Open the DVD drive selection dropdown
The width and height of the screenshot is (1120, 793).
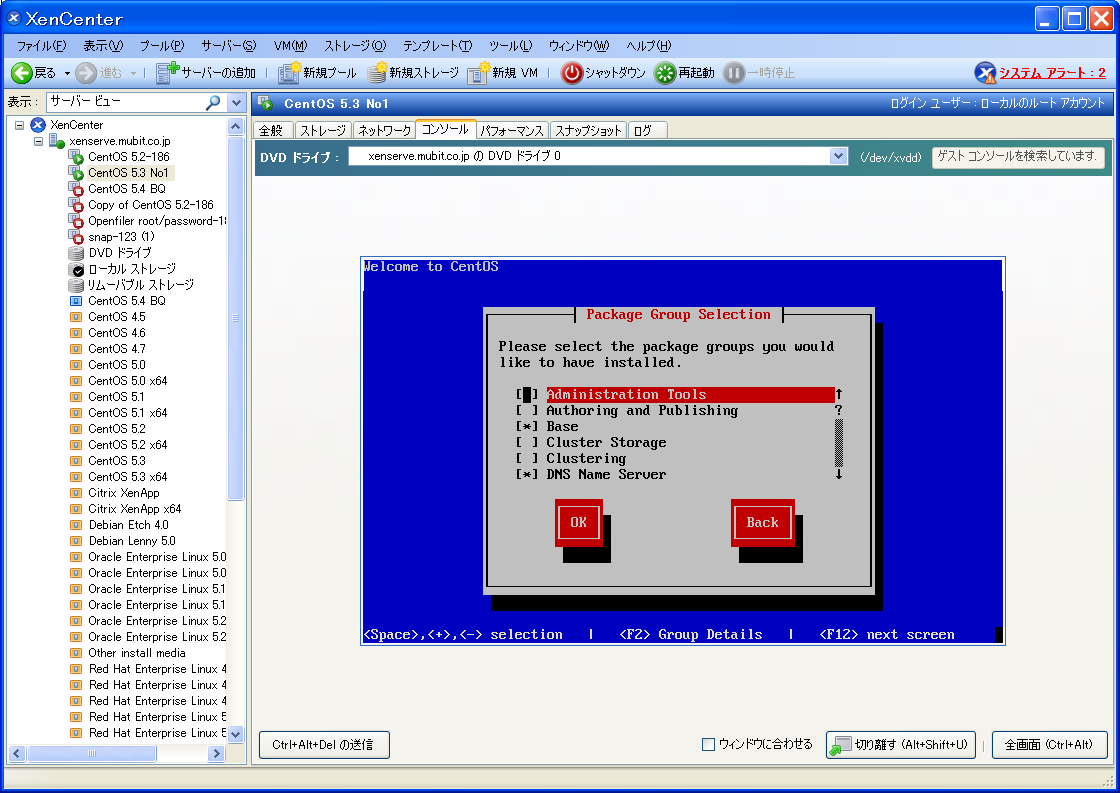pyautogui.click(x=839, y=156)
